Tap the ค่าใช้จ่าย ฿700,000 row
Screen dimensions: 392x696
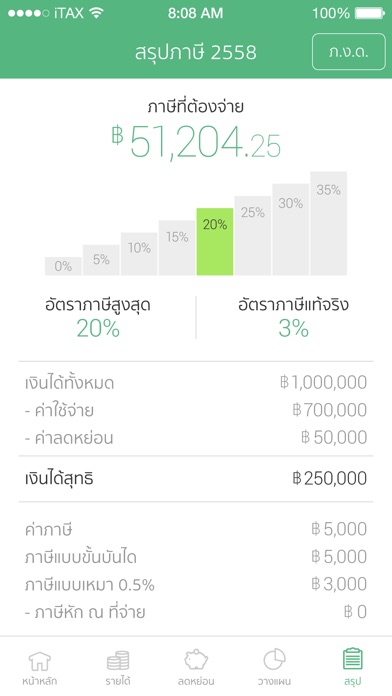pyautogui.click(x=196, y=410)
